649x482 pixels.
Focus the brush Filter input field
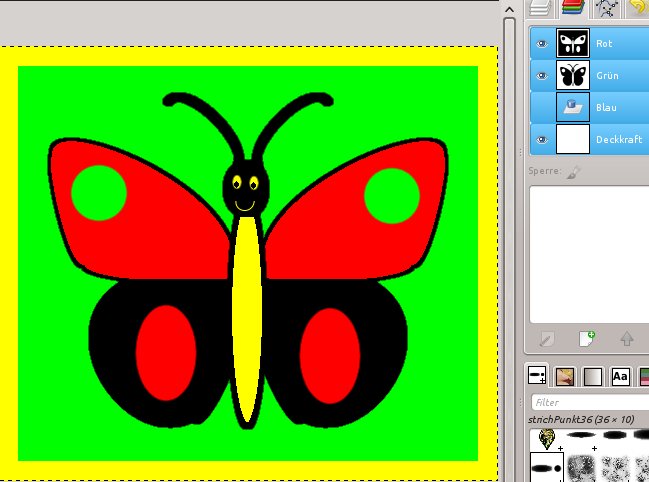[x=590, y=402]
